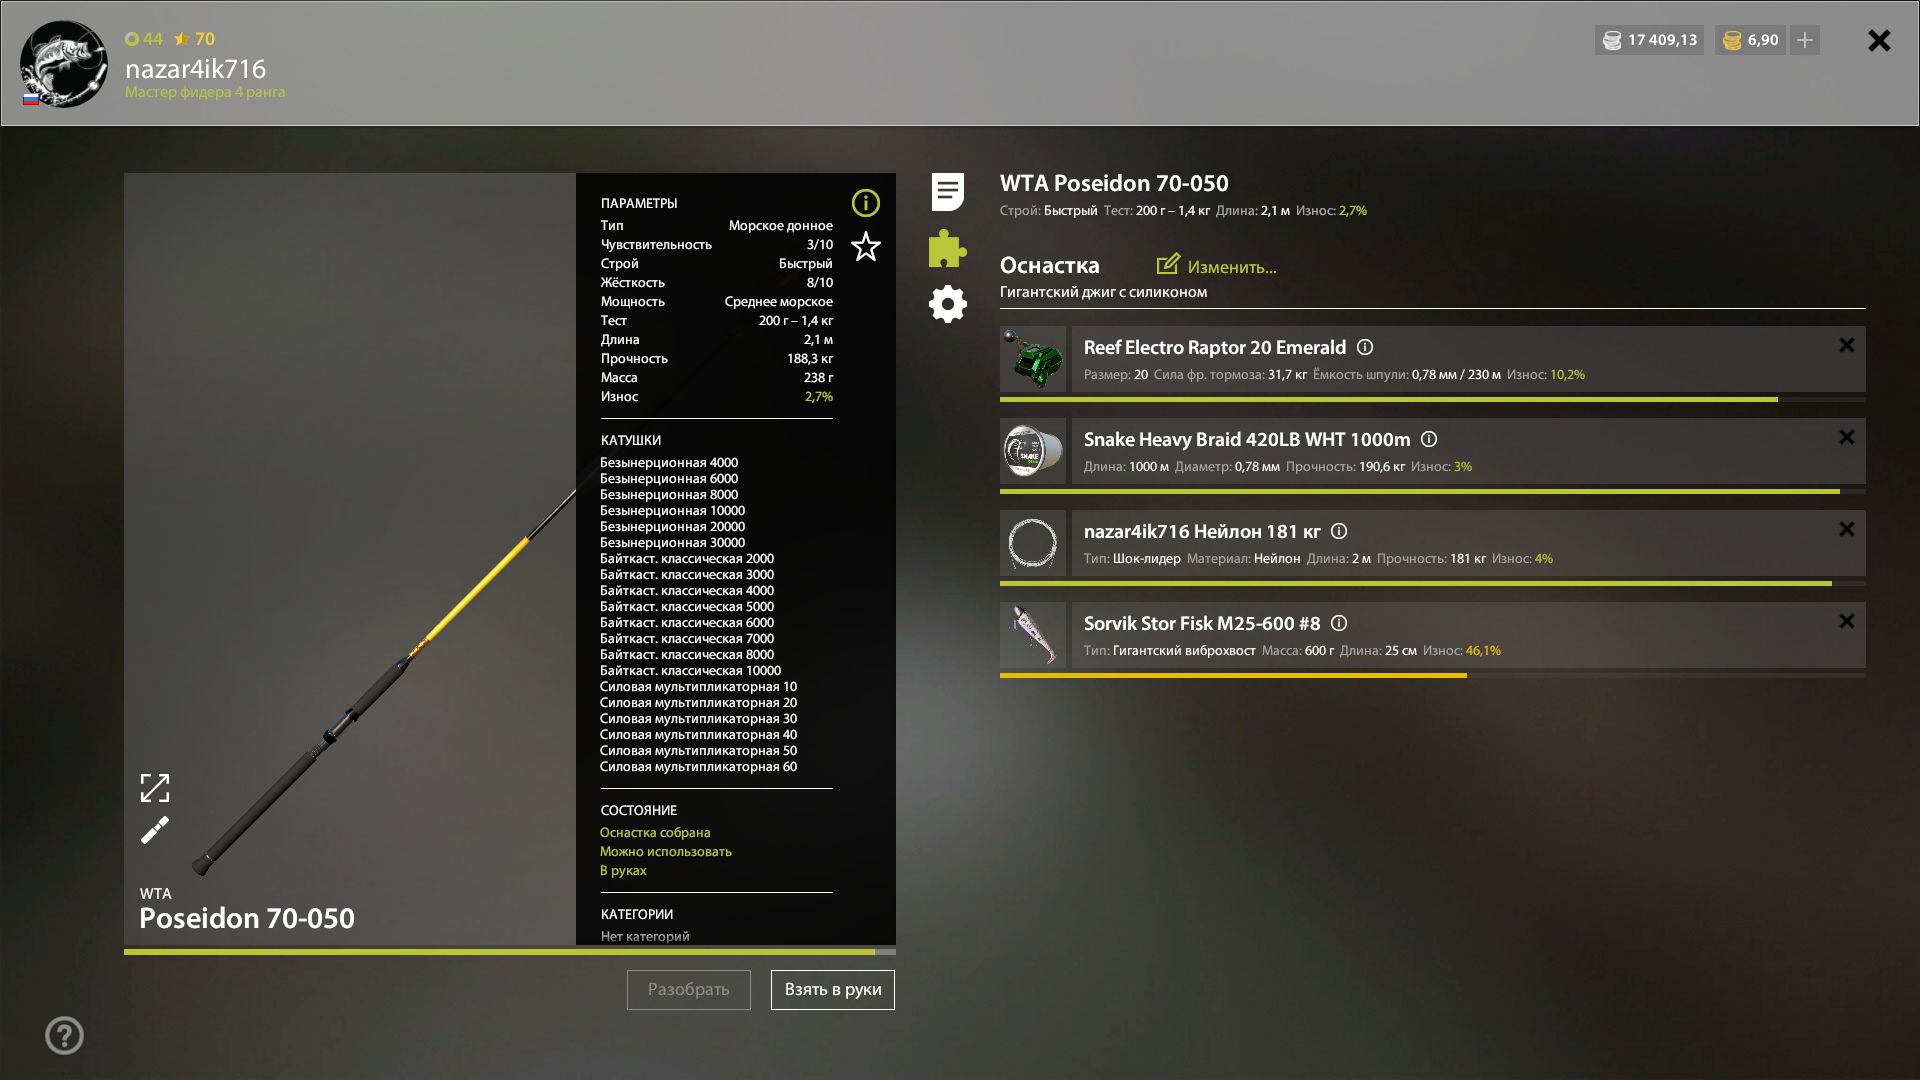Expand the rod image to fullscreen

pyautogui.click(x=155, y=788)
